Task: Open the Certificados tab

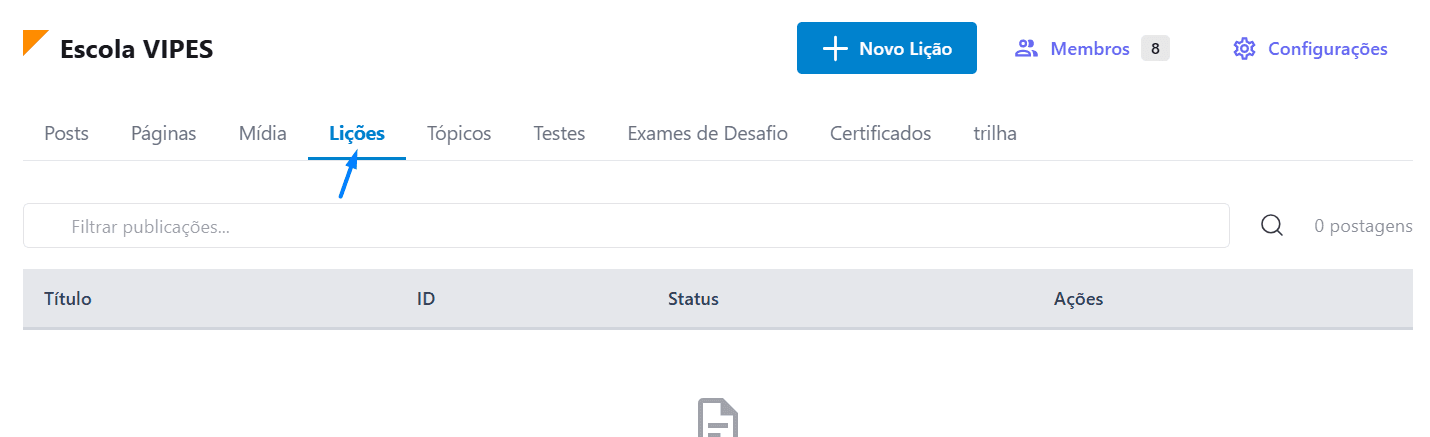Action: coord(880,133)
